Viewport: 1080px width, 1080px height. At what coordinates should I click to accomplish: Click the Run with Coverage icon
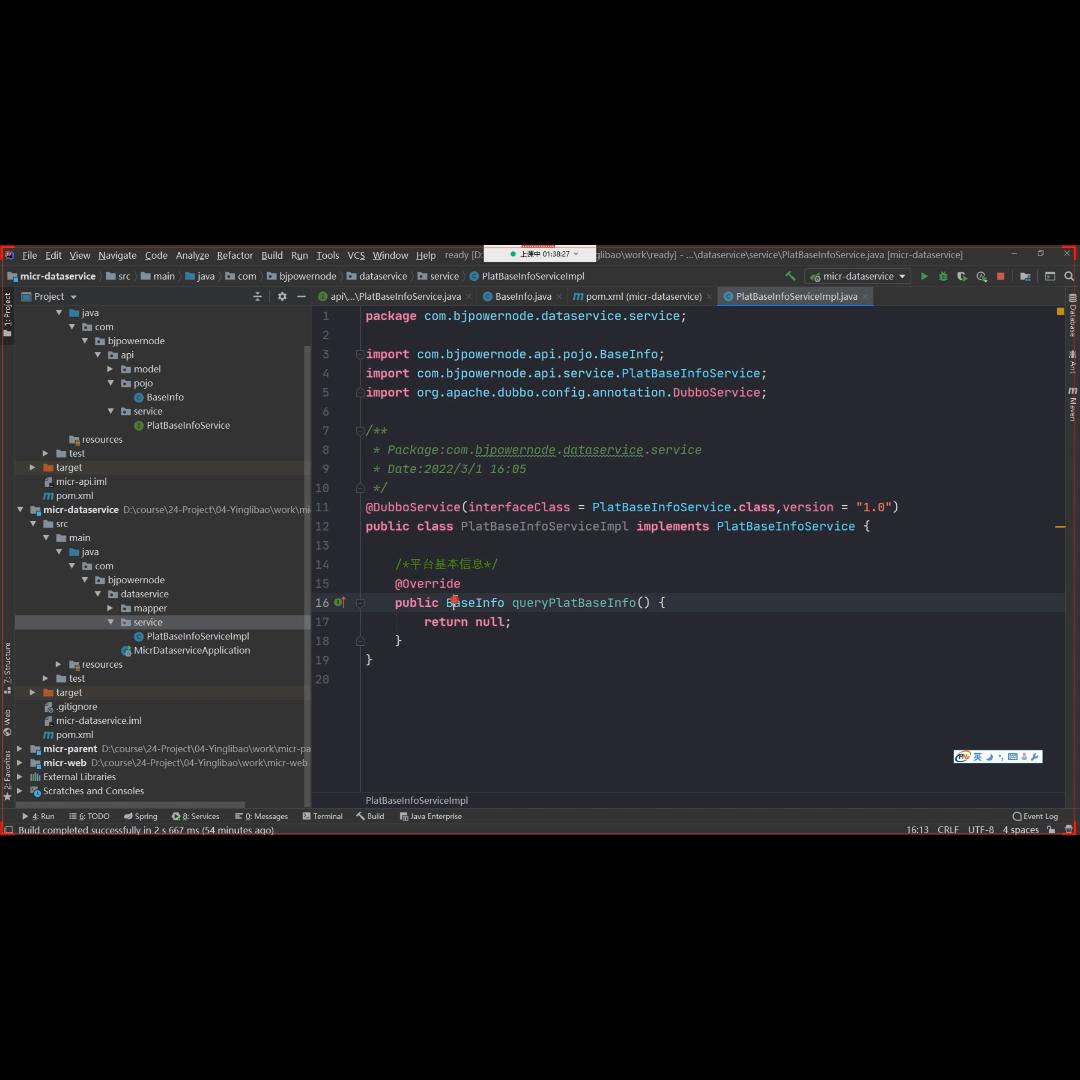(x=962, y=277)
